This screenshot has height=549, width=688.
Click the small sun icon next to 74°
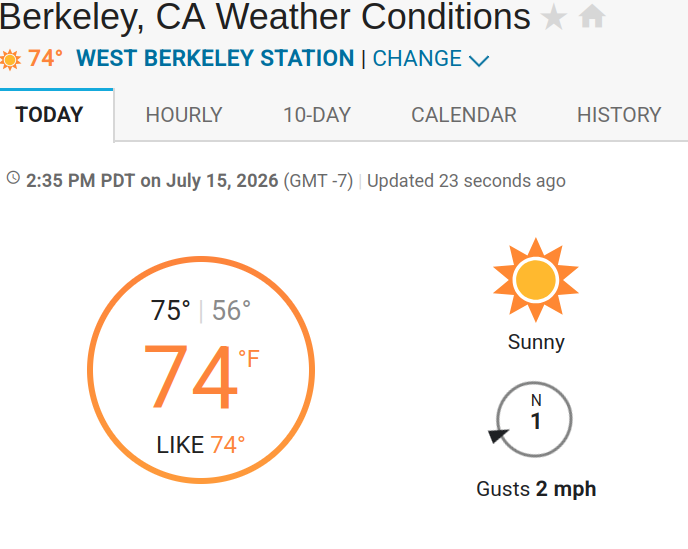coord(10,60)
